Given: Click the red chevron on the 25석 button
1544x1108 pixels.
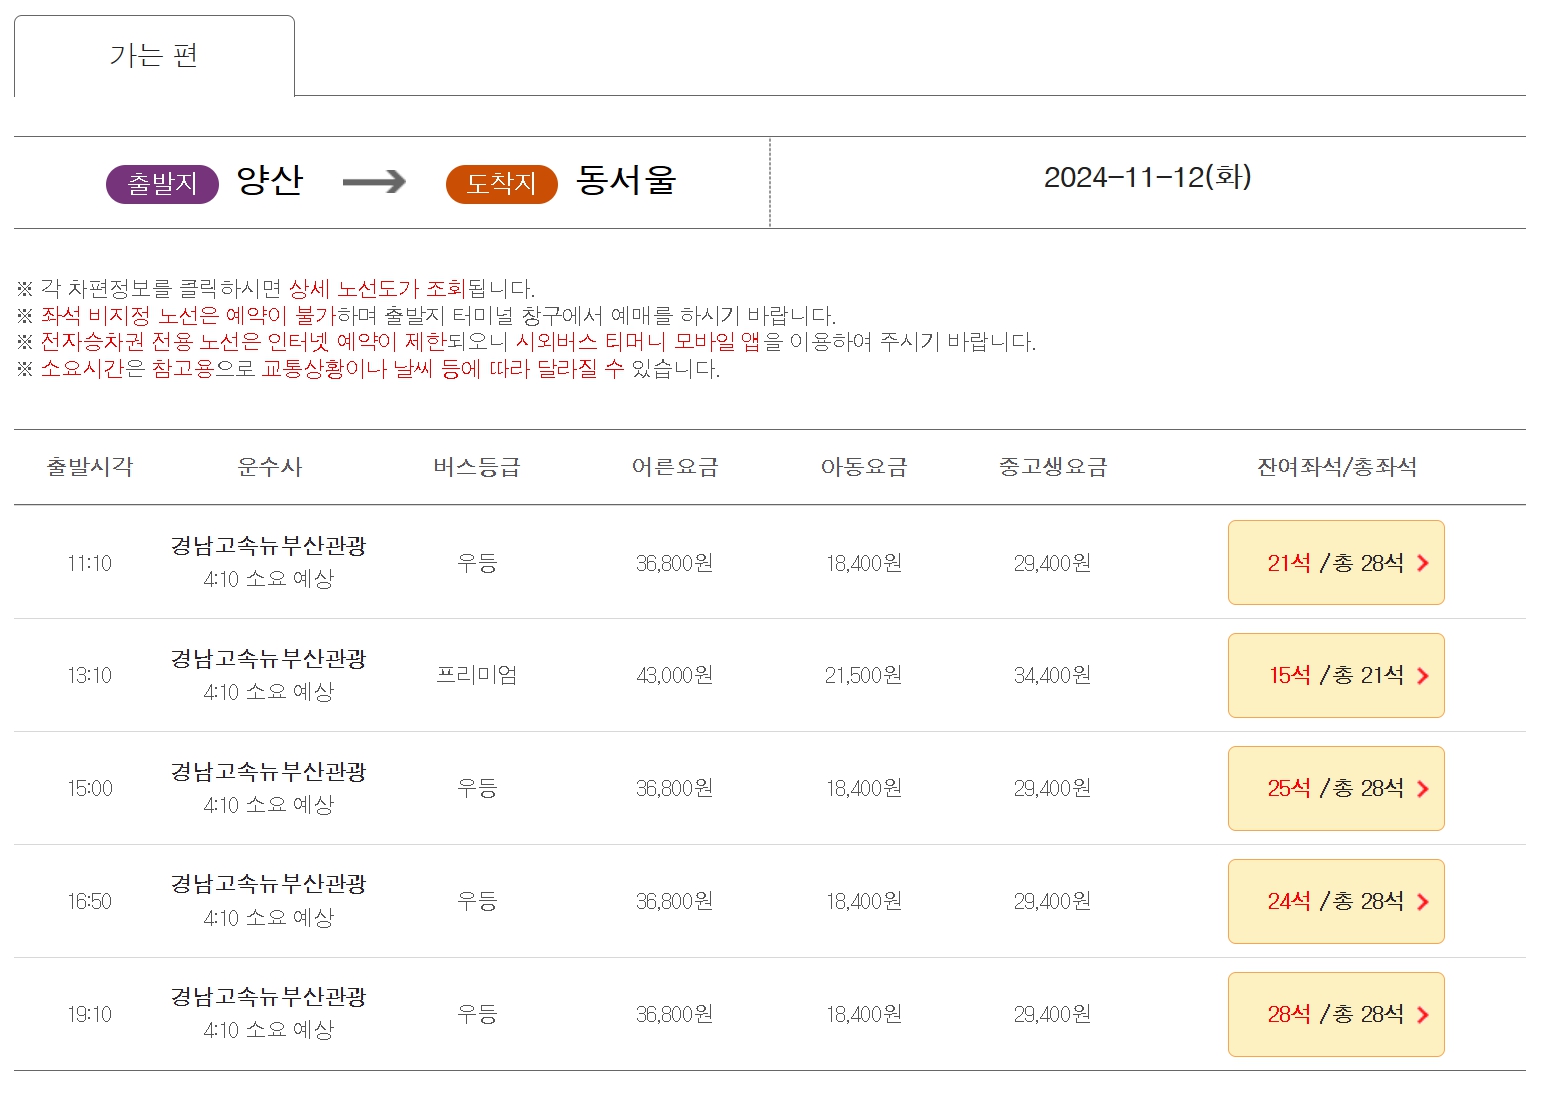Looking at the screenshot, I should click(x=1423, y=789).
